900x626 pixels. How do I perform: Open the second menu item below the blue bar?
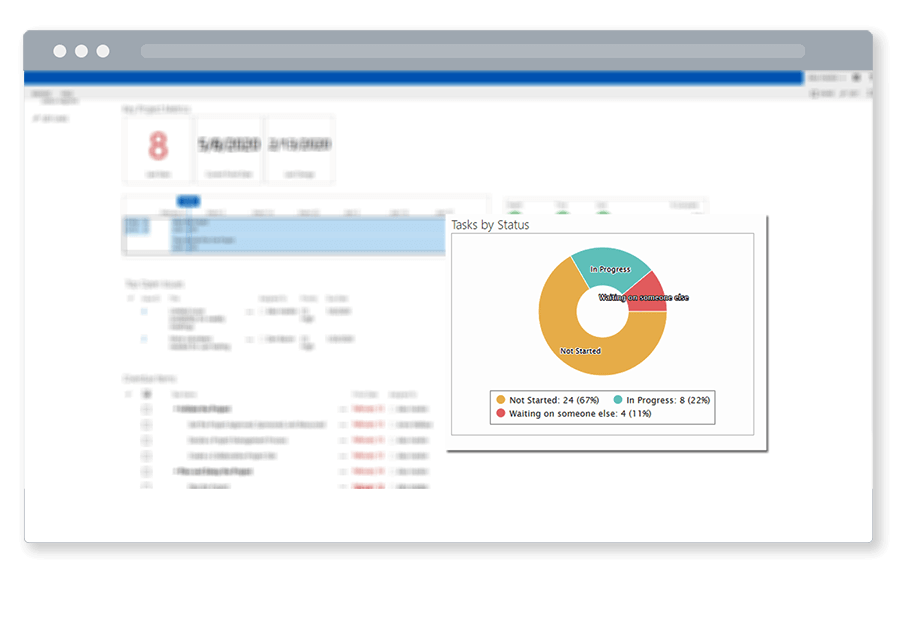coord(67,94)
